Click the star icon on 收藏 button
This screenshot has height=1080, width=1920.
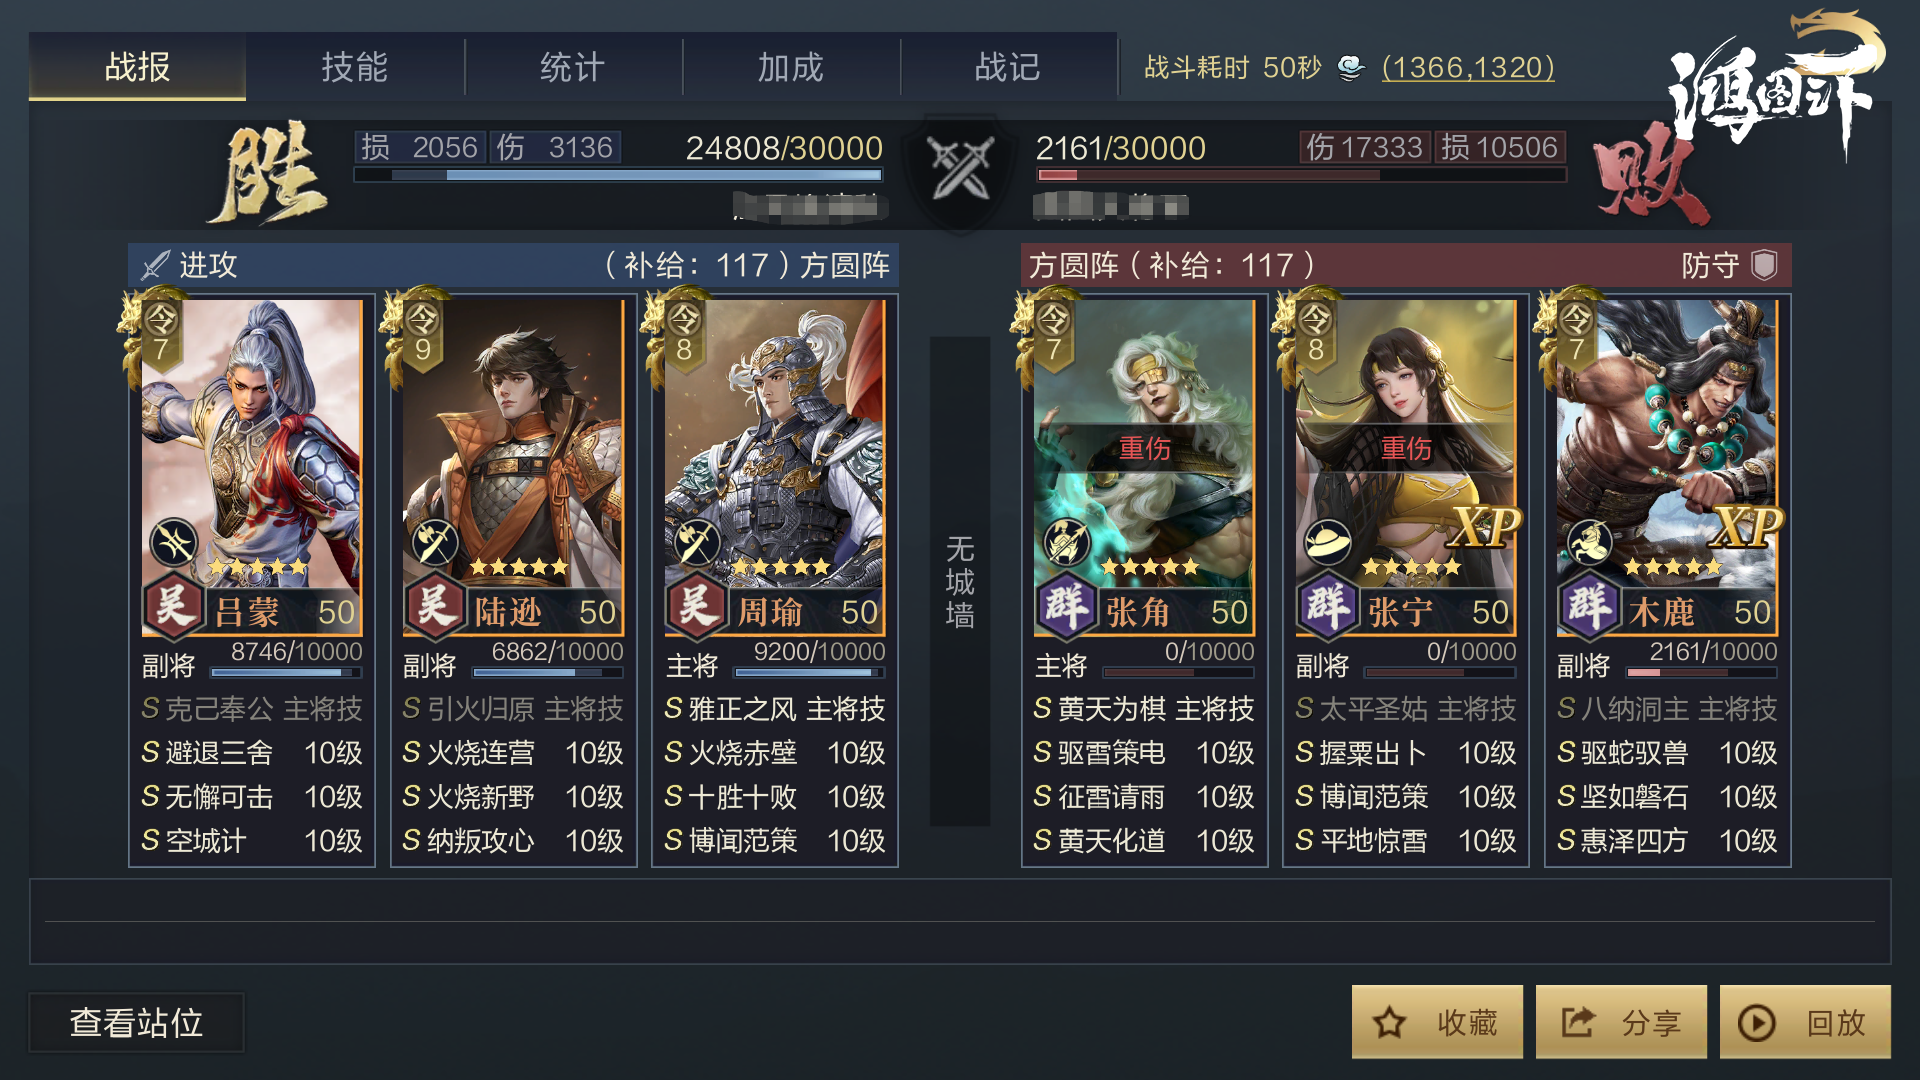tap(1390, 1022)
